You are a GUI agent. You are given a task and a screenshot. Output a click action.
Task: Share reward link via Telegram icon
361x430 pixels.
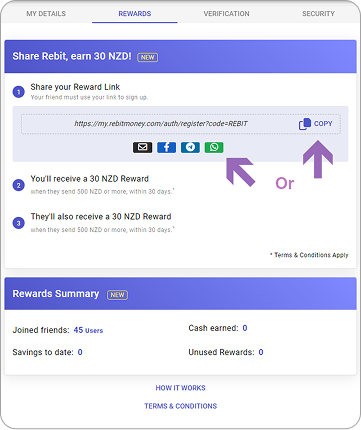click(x=190, y=147)
